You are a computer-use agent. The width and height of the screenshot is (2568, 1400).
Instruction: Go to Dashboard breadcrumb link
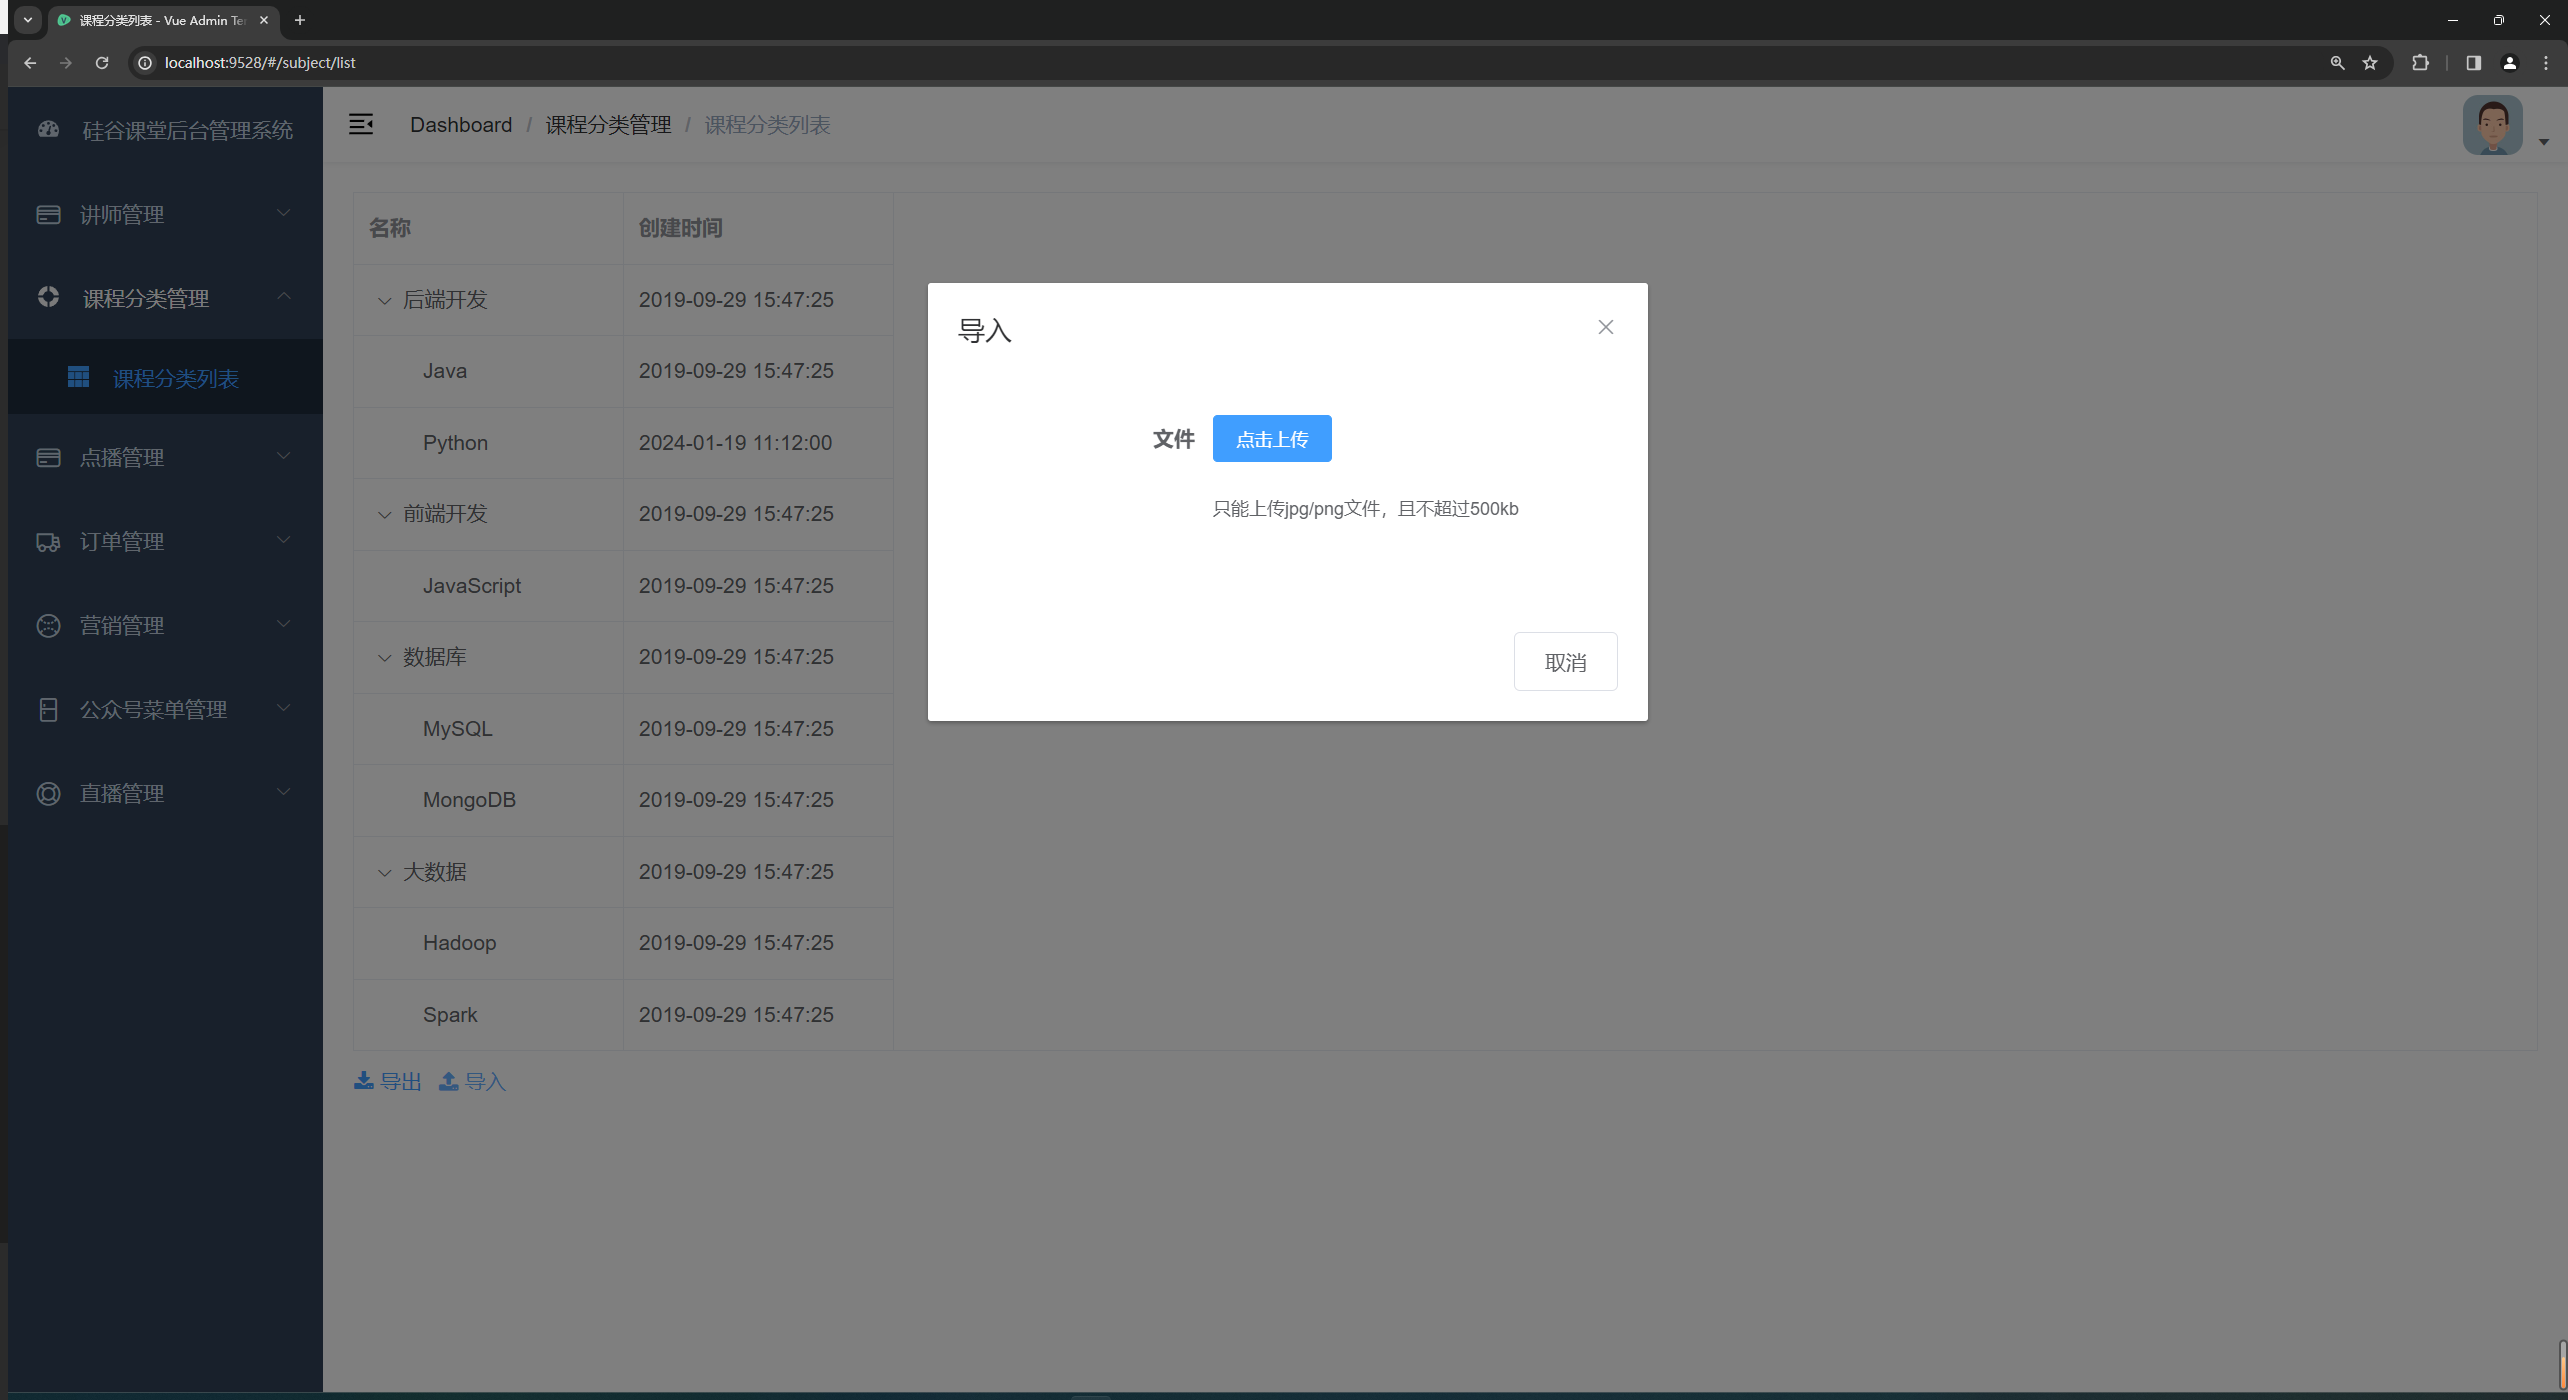(x=461, y=124)
